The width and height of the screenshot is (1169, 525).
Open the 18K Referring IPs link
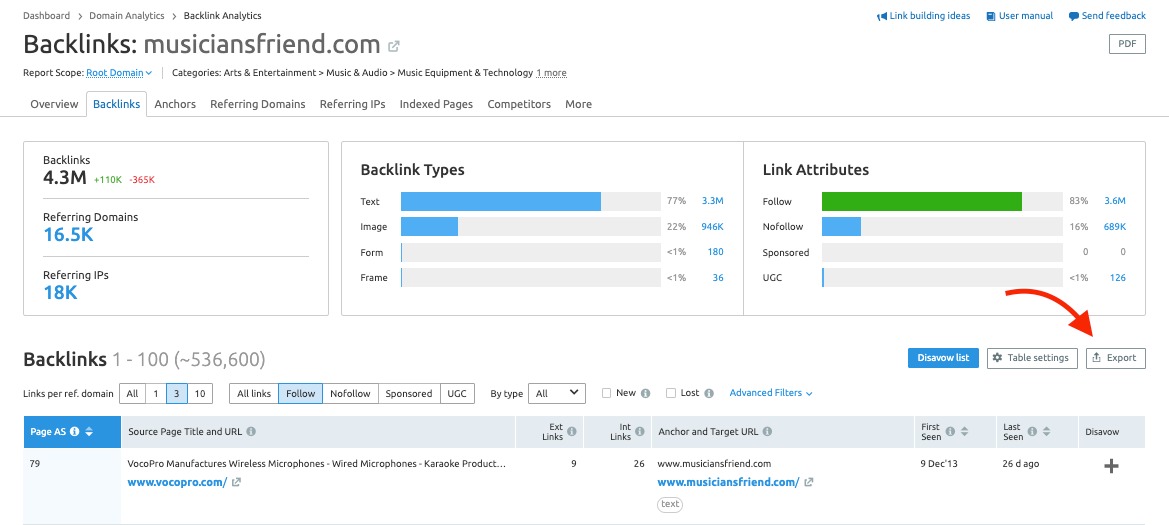[x=60, y=292]
